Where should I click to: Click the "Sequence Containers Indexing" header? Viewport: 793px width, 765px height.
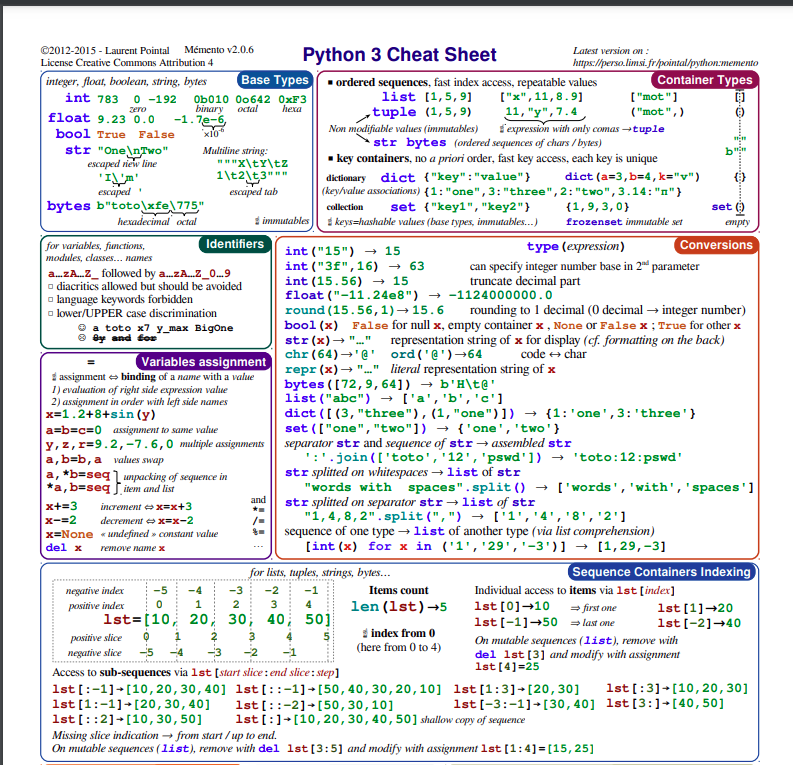(662, 572)
